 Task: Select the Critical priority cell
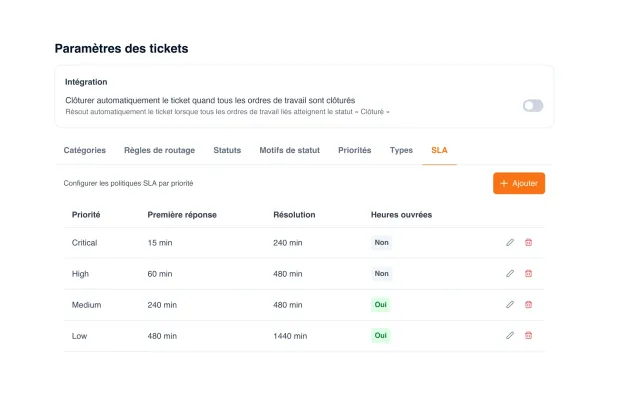click(x=84, y=243)
